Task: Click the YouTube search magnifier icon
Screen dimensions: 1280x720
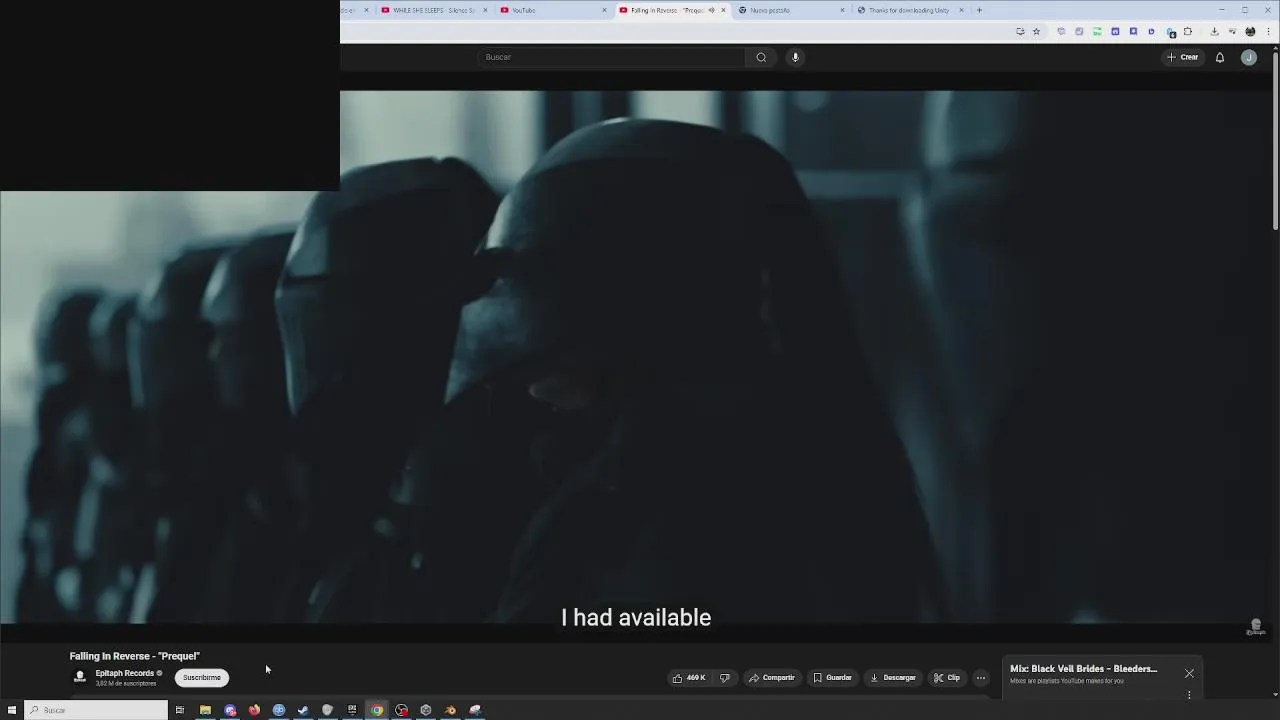Action: click(x=761, y=57)
